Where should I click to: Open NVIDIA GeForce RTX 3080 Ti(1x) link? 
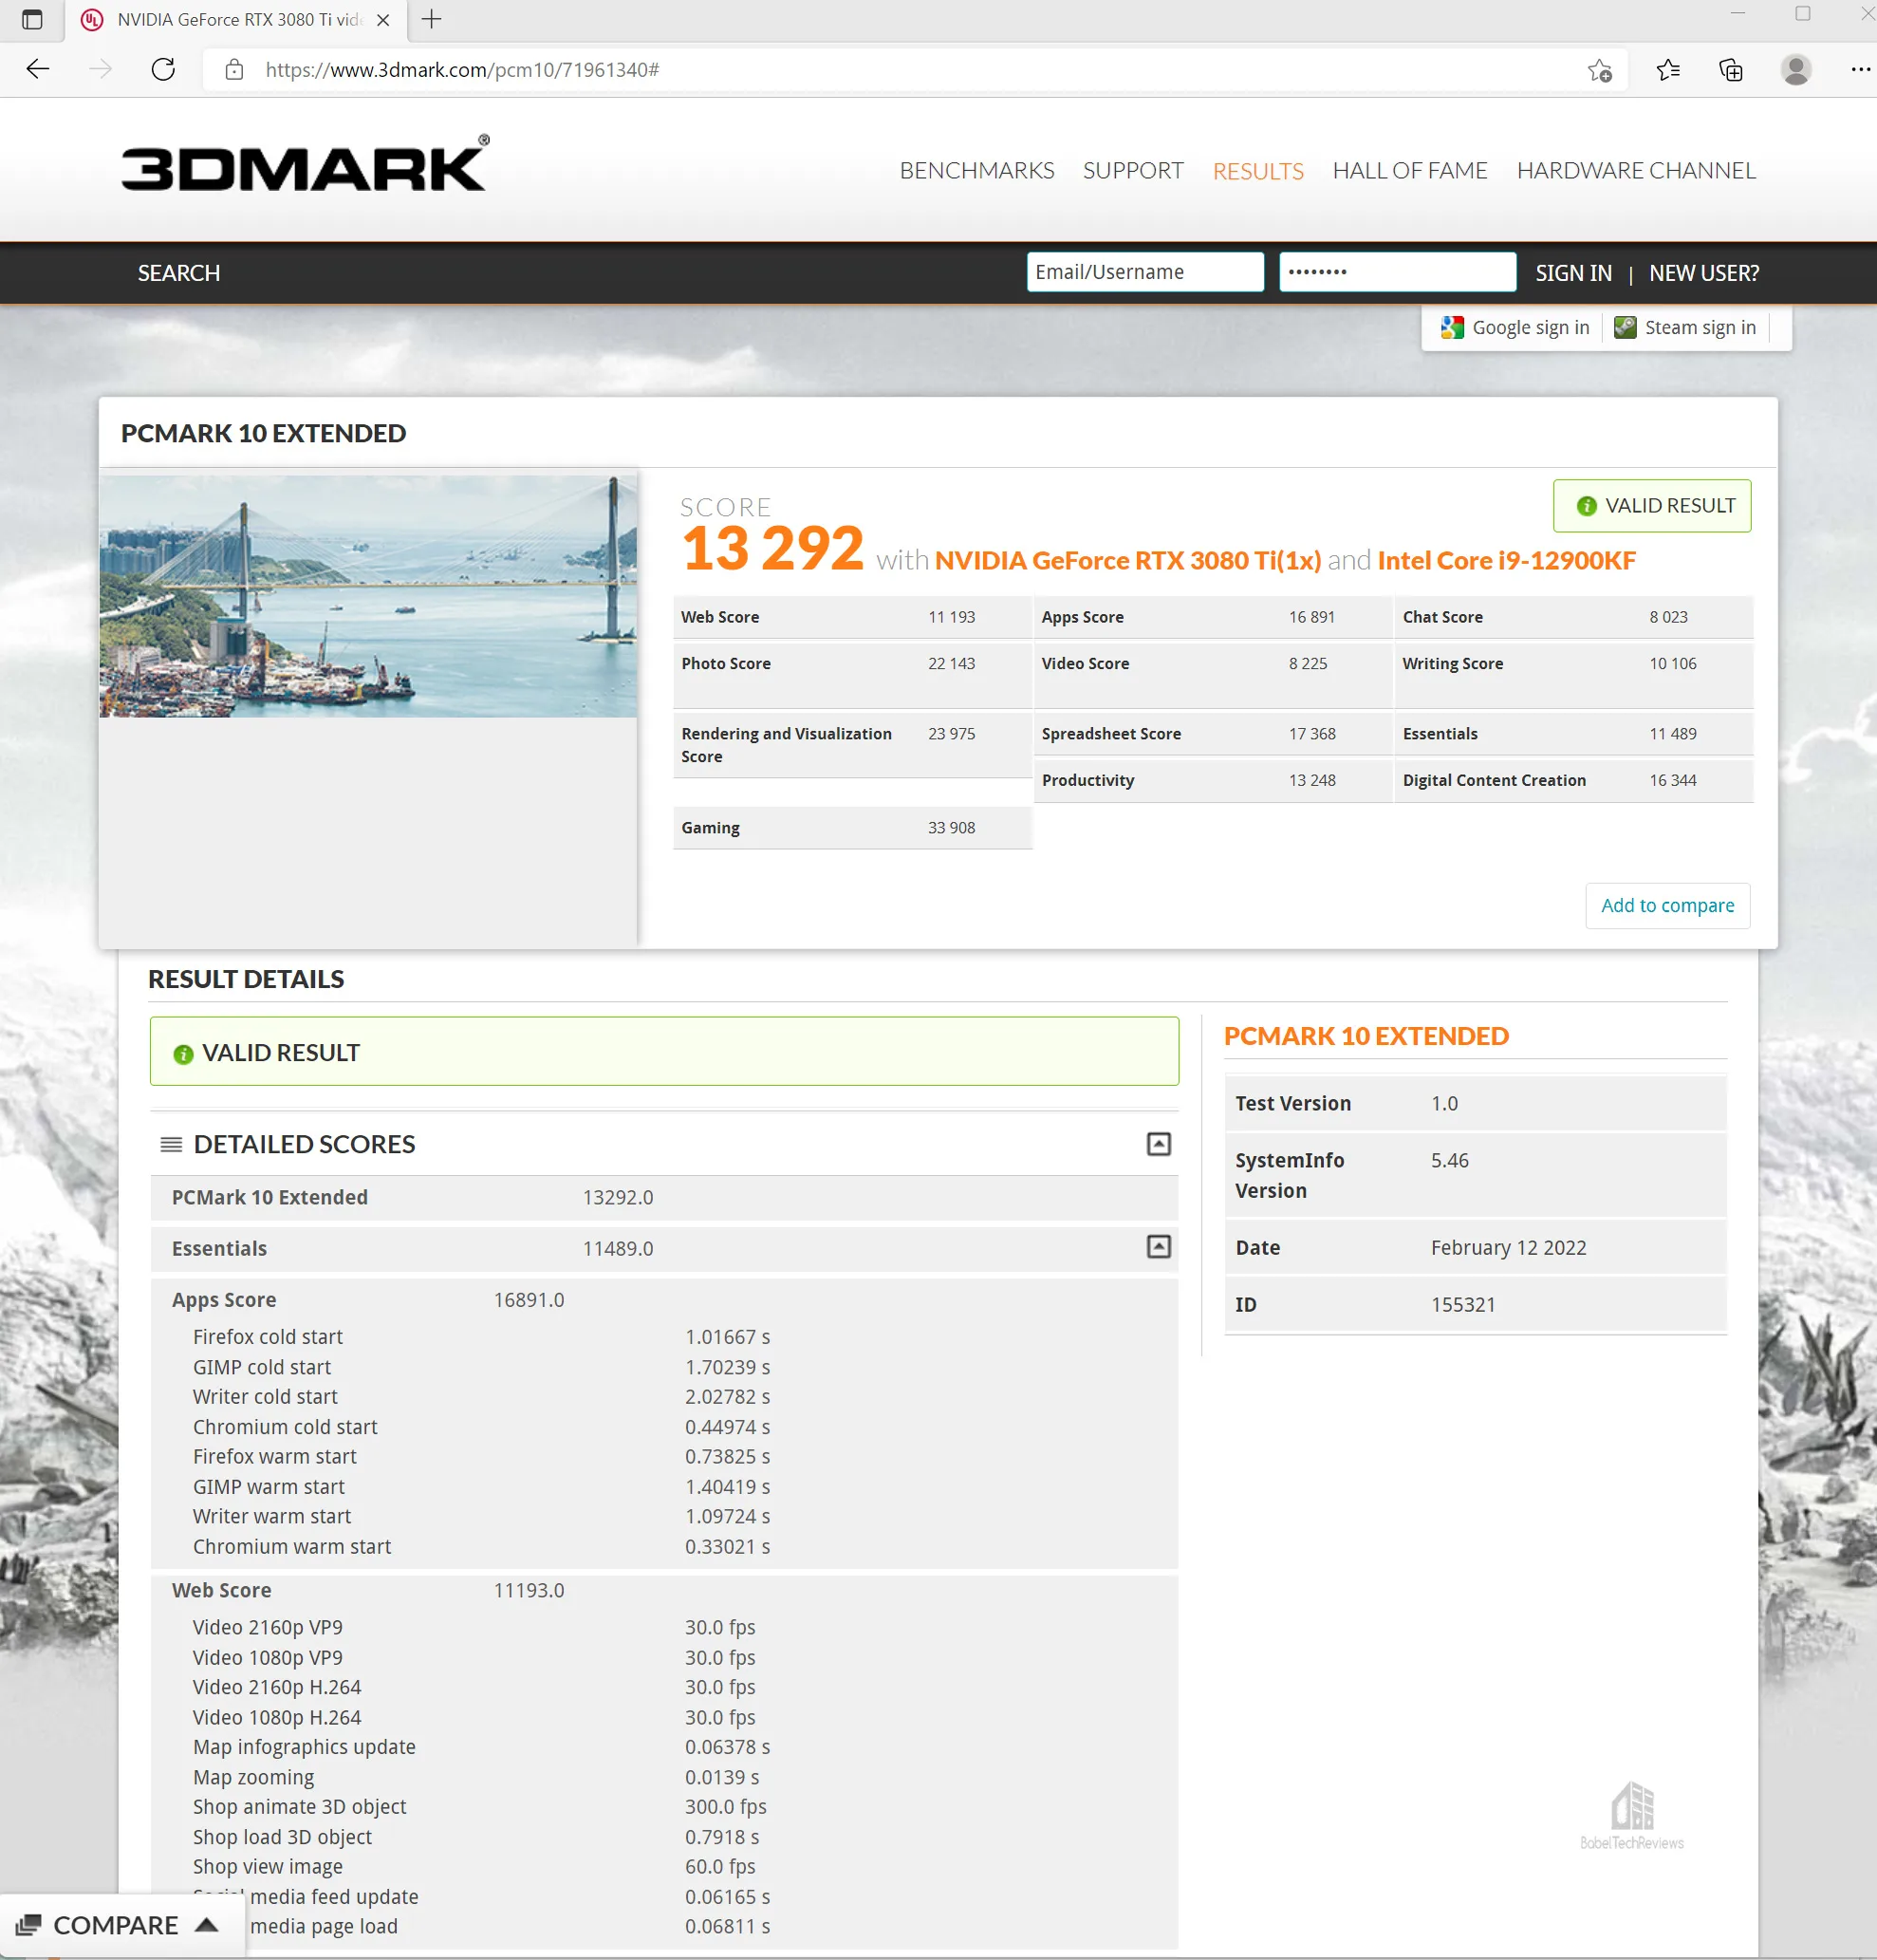[x=1127, y=561]
